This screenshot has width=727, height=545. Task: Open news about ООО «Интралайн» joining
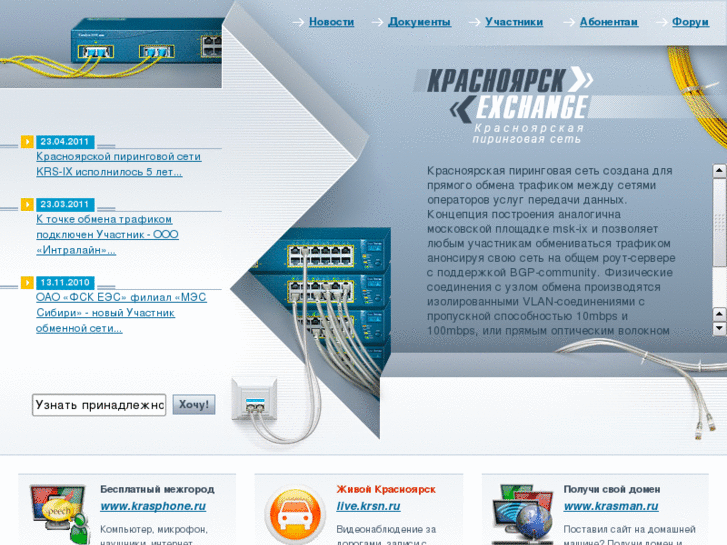click(107, 235)
